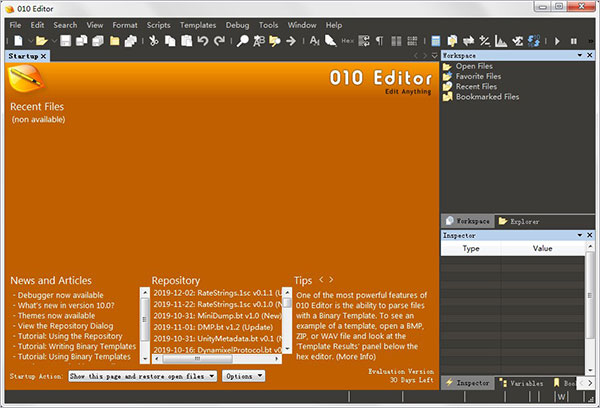Switch to the Explorer tab

[x=522, y=220]
